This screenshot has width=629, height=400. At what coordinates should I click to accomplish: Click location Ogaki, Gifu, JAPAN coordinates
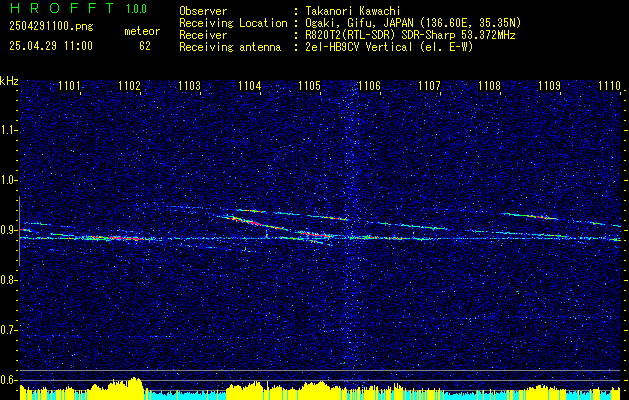411,23
